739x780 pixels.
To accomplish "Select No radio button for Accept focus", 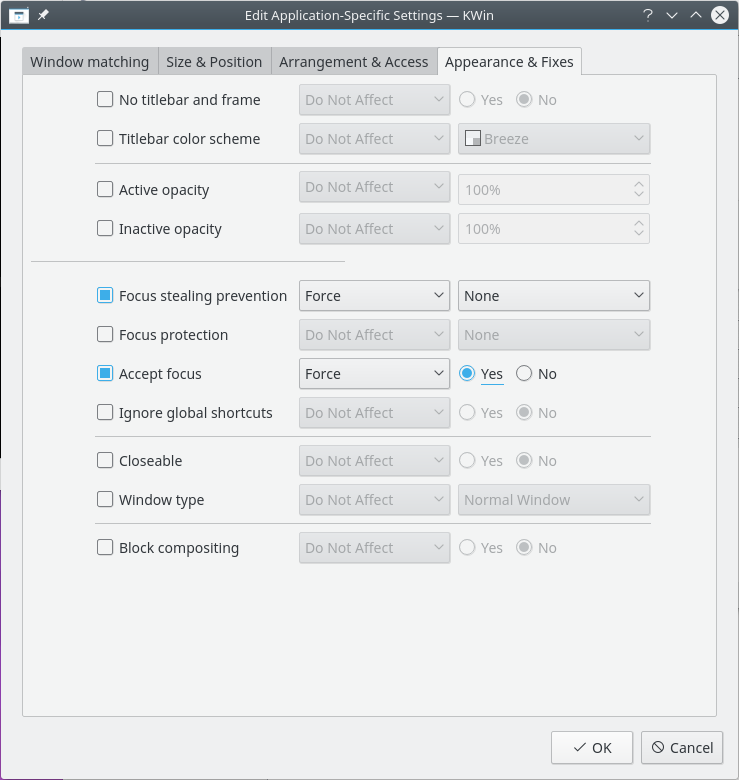I will [x=525, y=374].
